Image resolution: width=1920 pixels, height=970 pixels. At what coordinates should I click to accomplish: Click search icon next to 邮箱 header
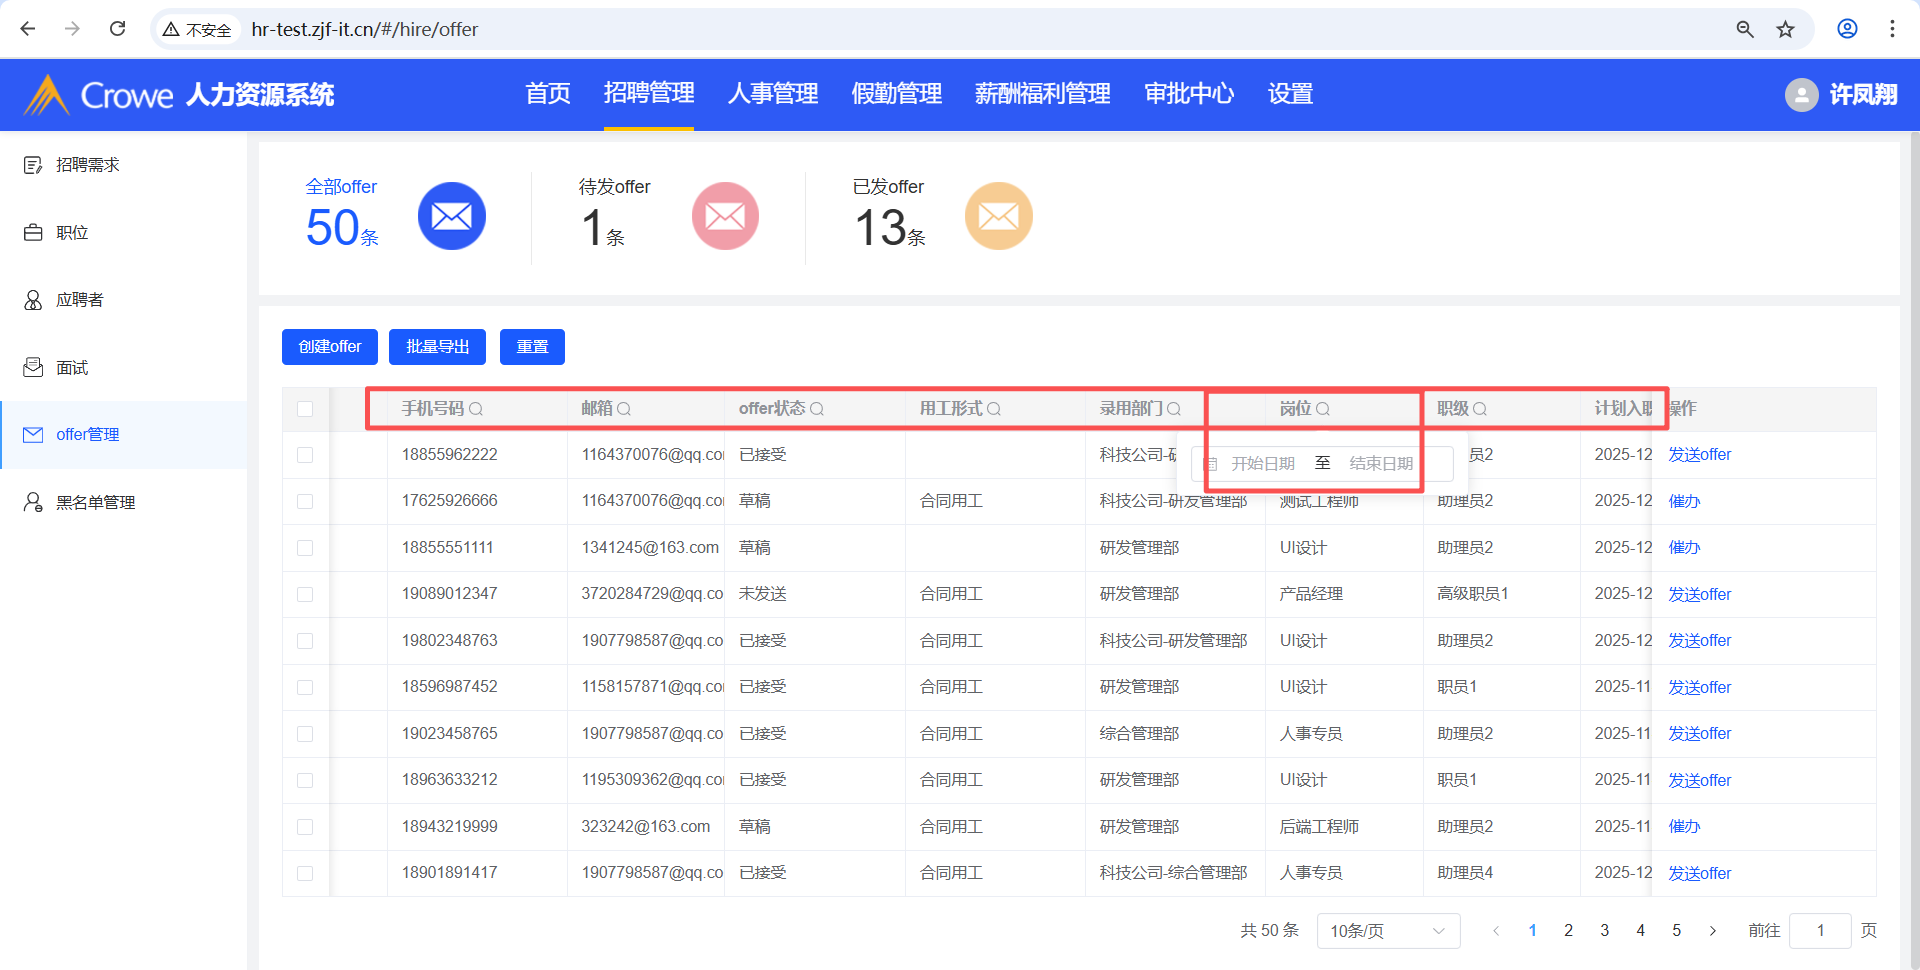tap(624, 409)
